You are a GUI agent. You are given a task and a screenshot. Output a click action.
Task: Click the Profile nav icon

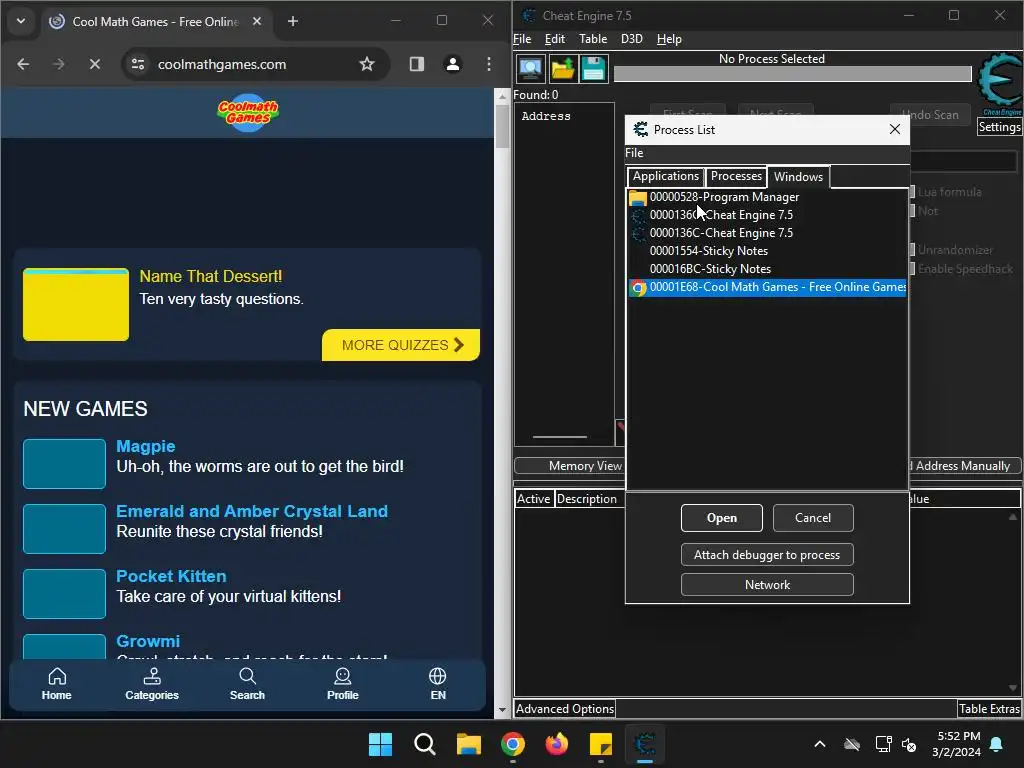(343, 684)
